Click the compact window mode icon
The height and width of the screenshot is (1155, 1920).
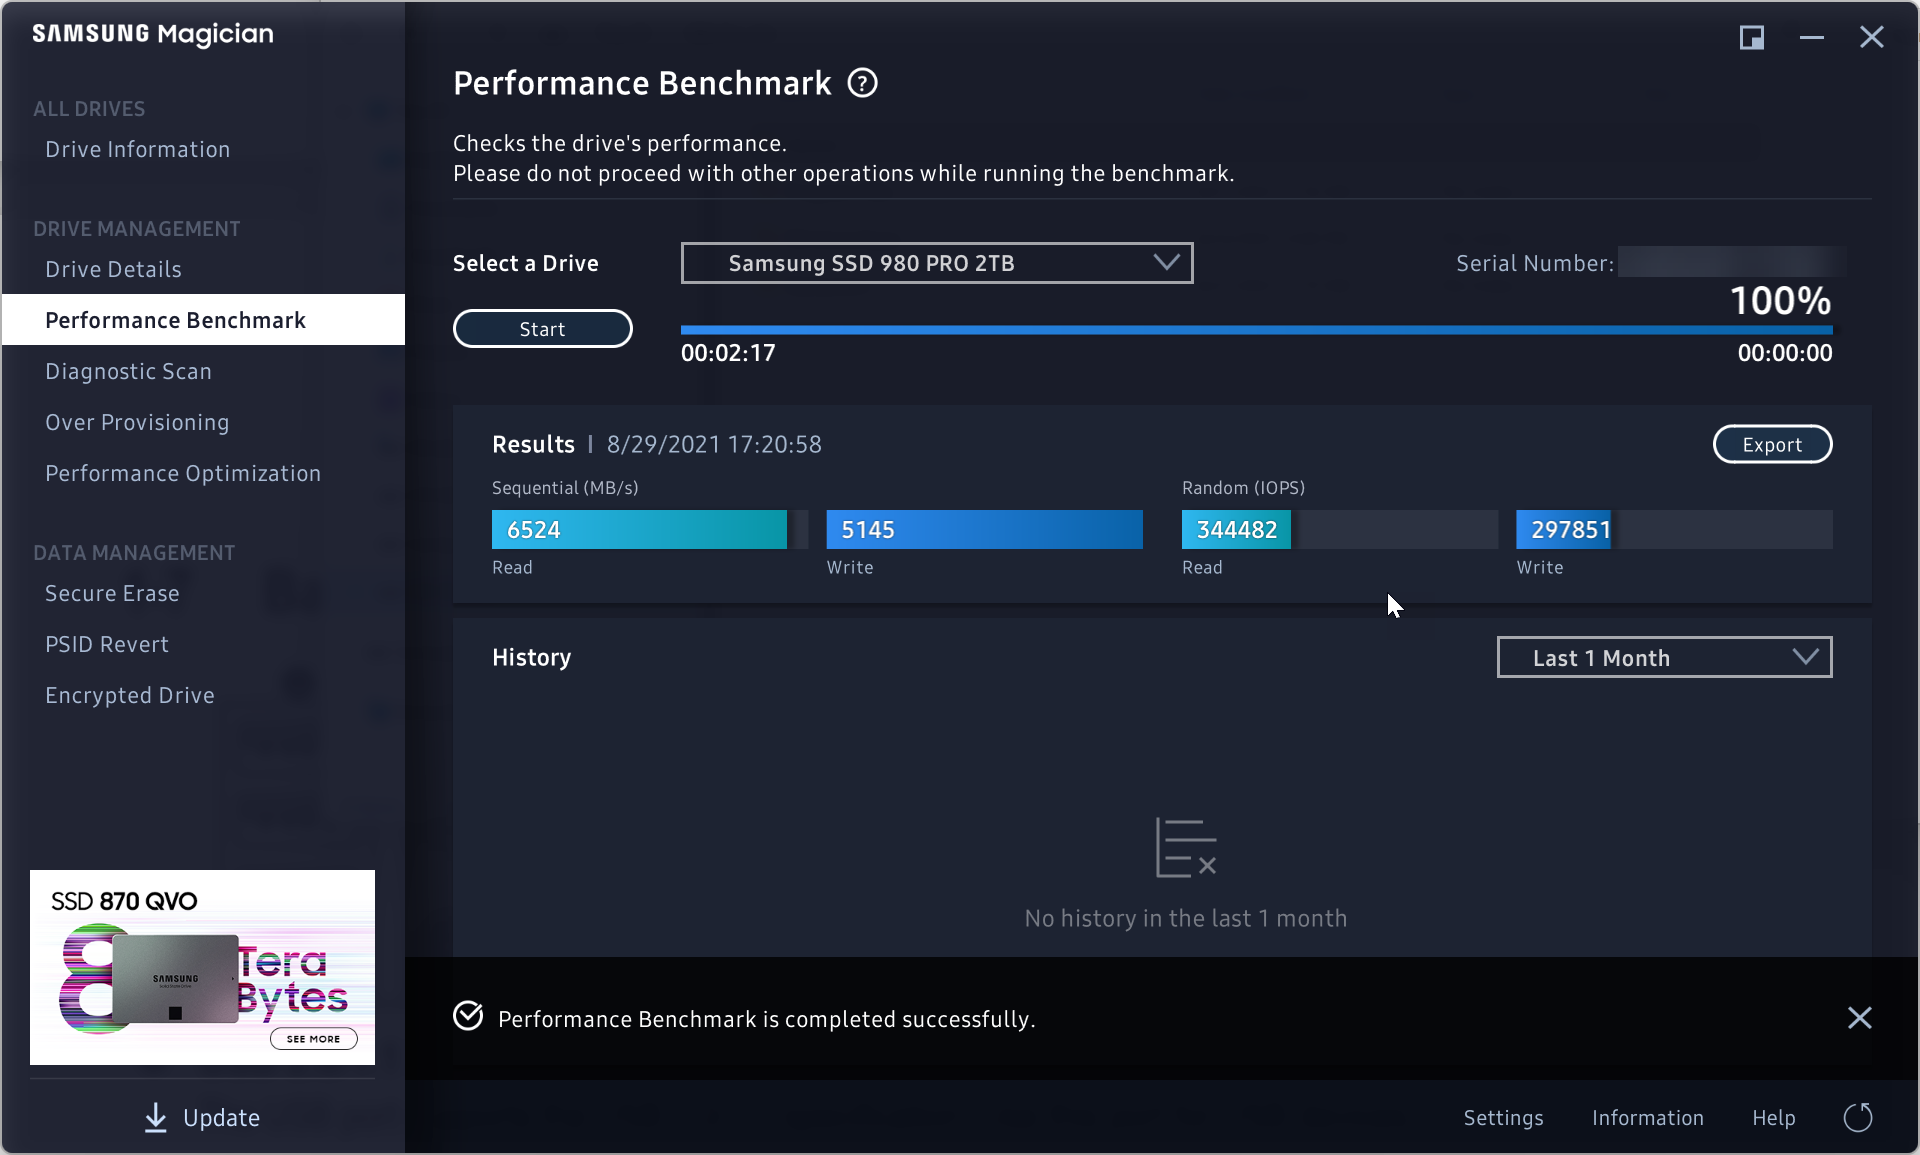click(1751, 38)
